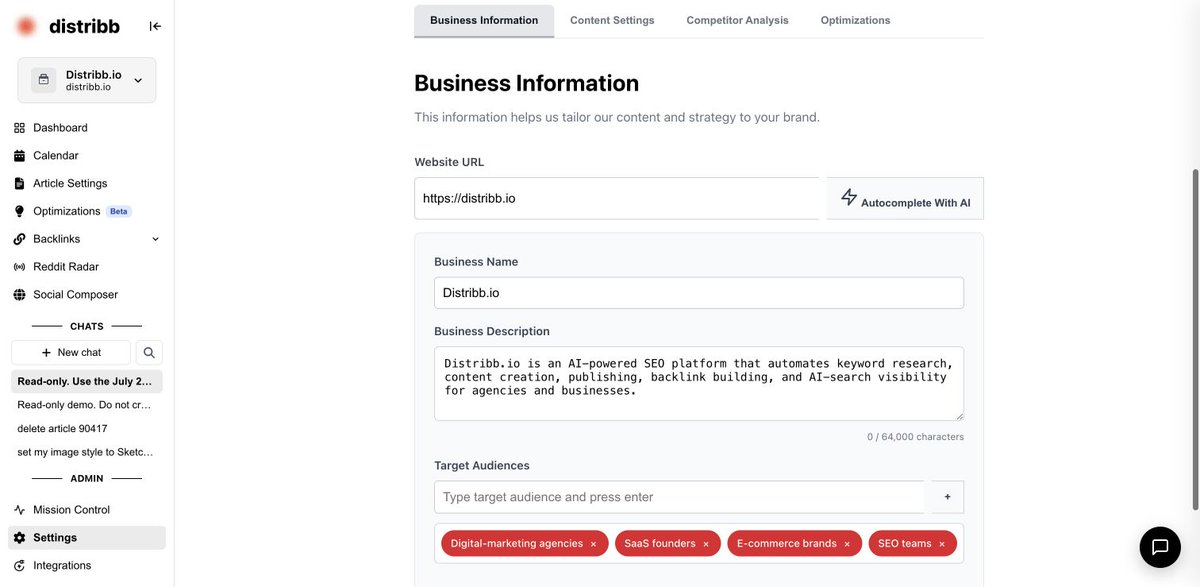Click the Optimizations lightbulb icon
The image size is (1200, 587).
[19, 211]
